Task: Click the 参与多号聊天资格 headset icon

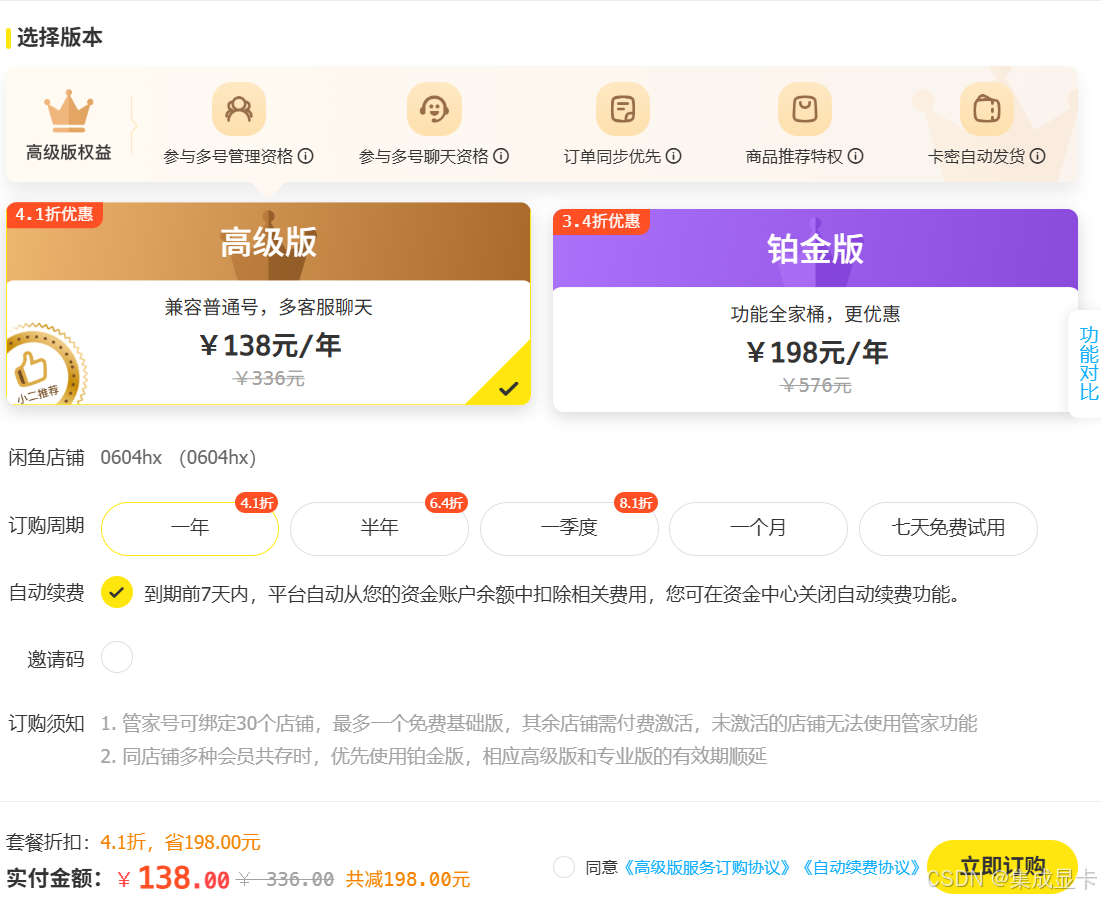Action: click(434, 109)
